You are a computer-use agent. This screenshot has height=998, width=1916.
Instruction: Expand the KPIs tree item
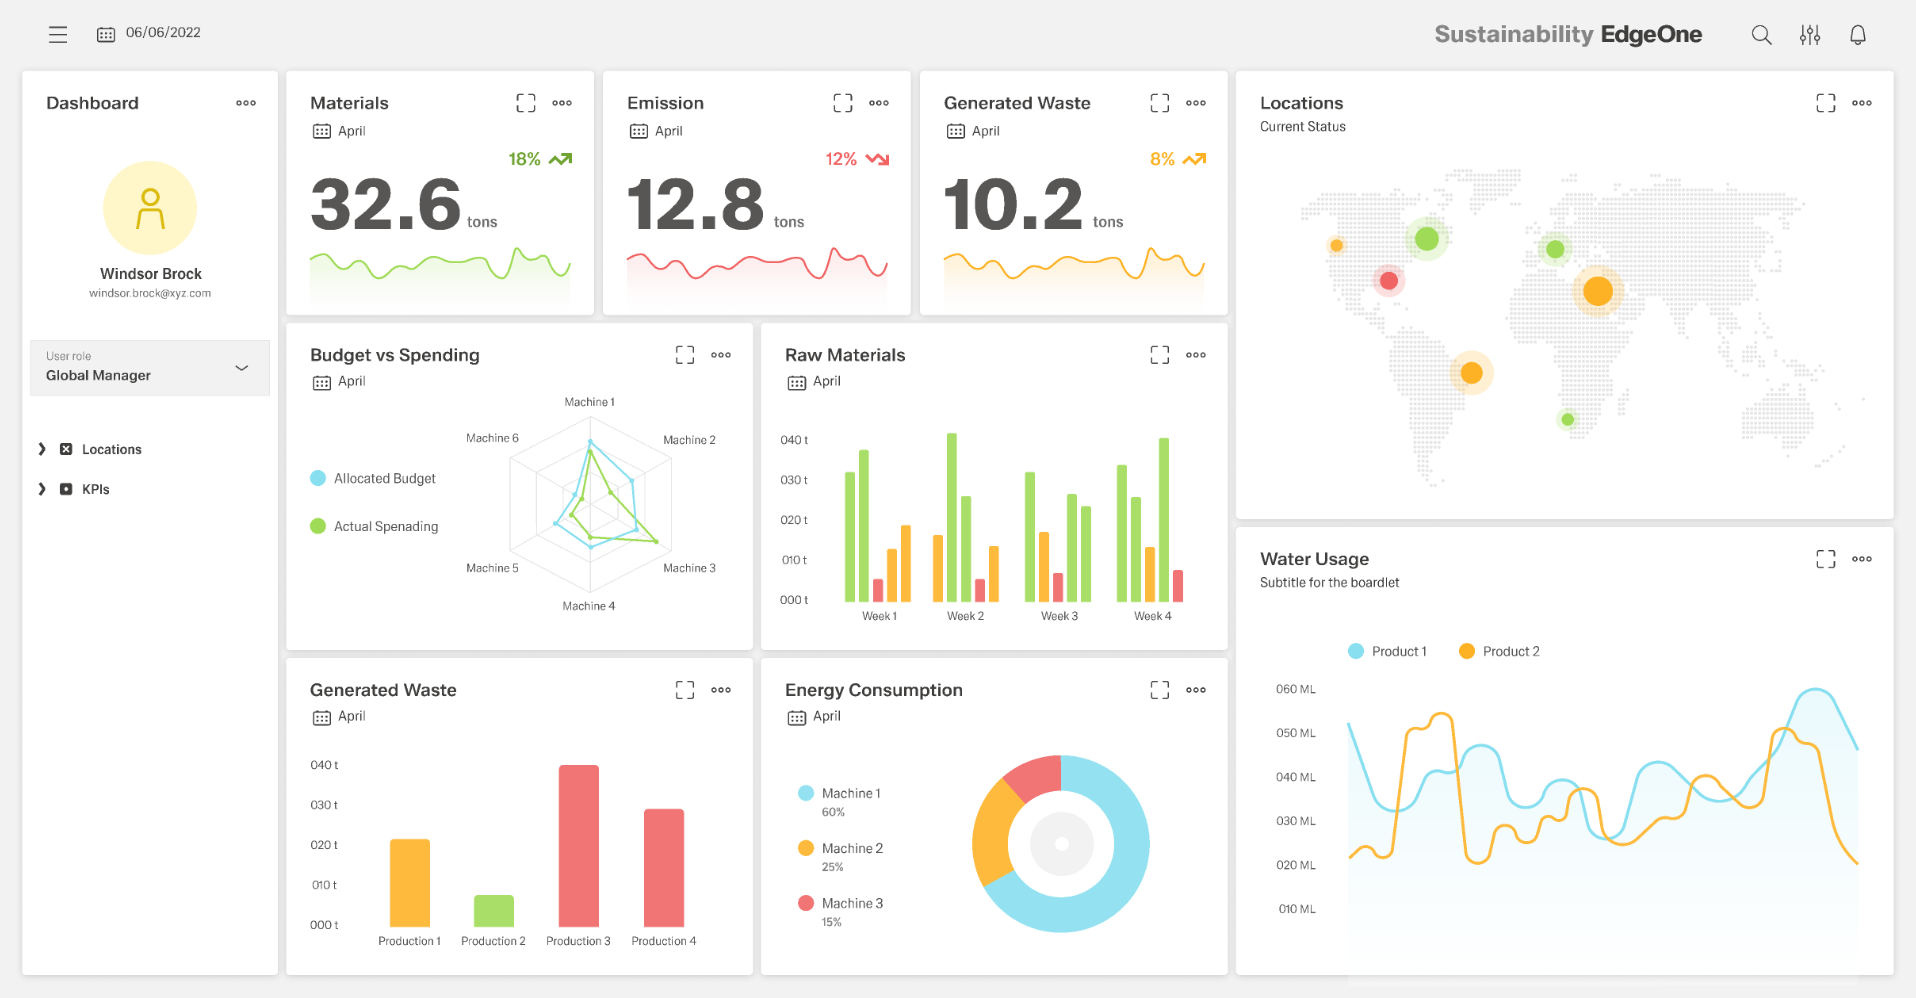42,490
